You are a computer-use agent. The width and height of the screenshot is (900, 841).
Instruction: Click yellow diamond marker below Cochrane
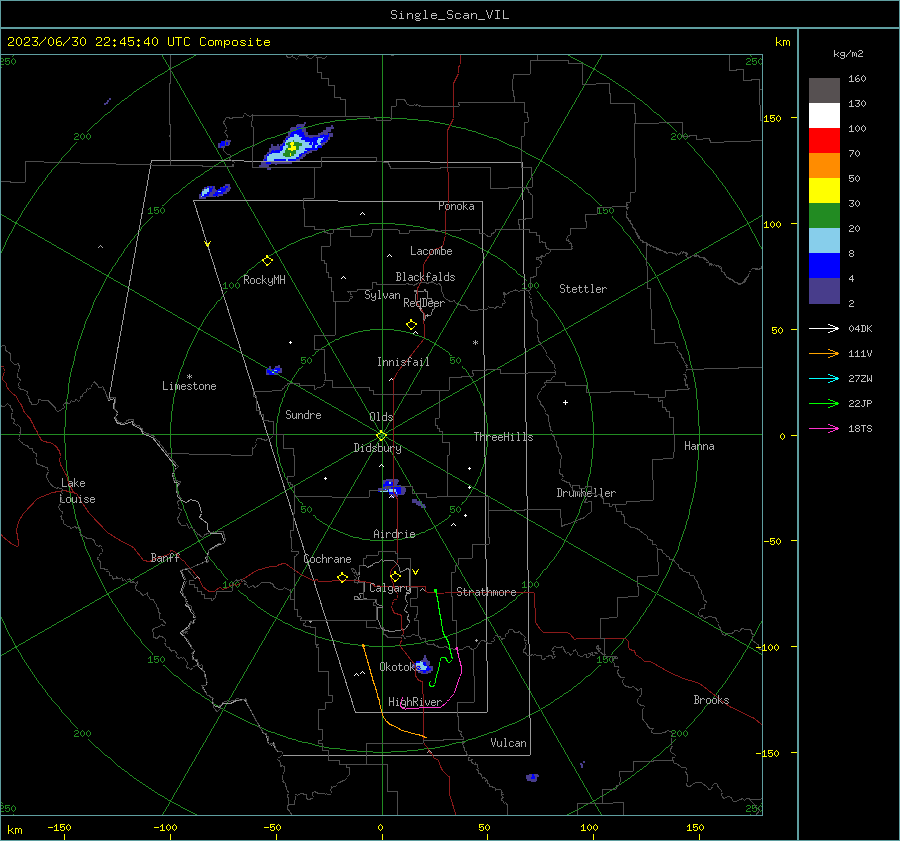point(343,577)
